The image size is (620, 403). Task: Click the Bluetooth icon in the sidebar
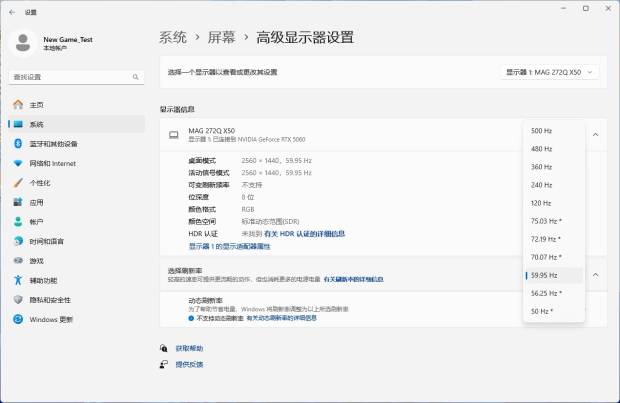(x=18, y=144)
